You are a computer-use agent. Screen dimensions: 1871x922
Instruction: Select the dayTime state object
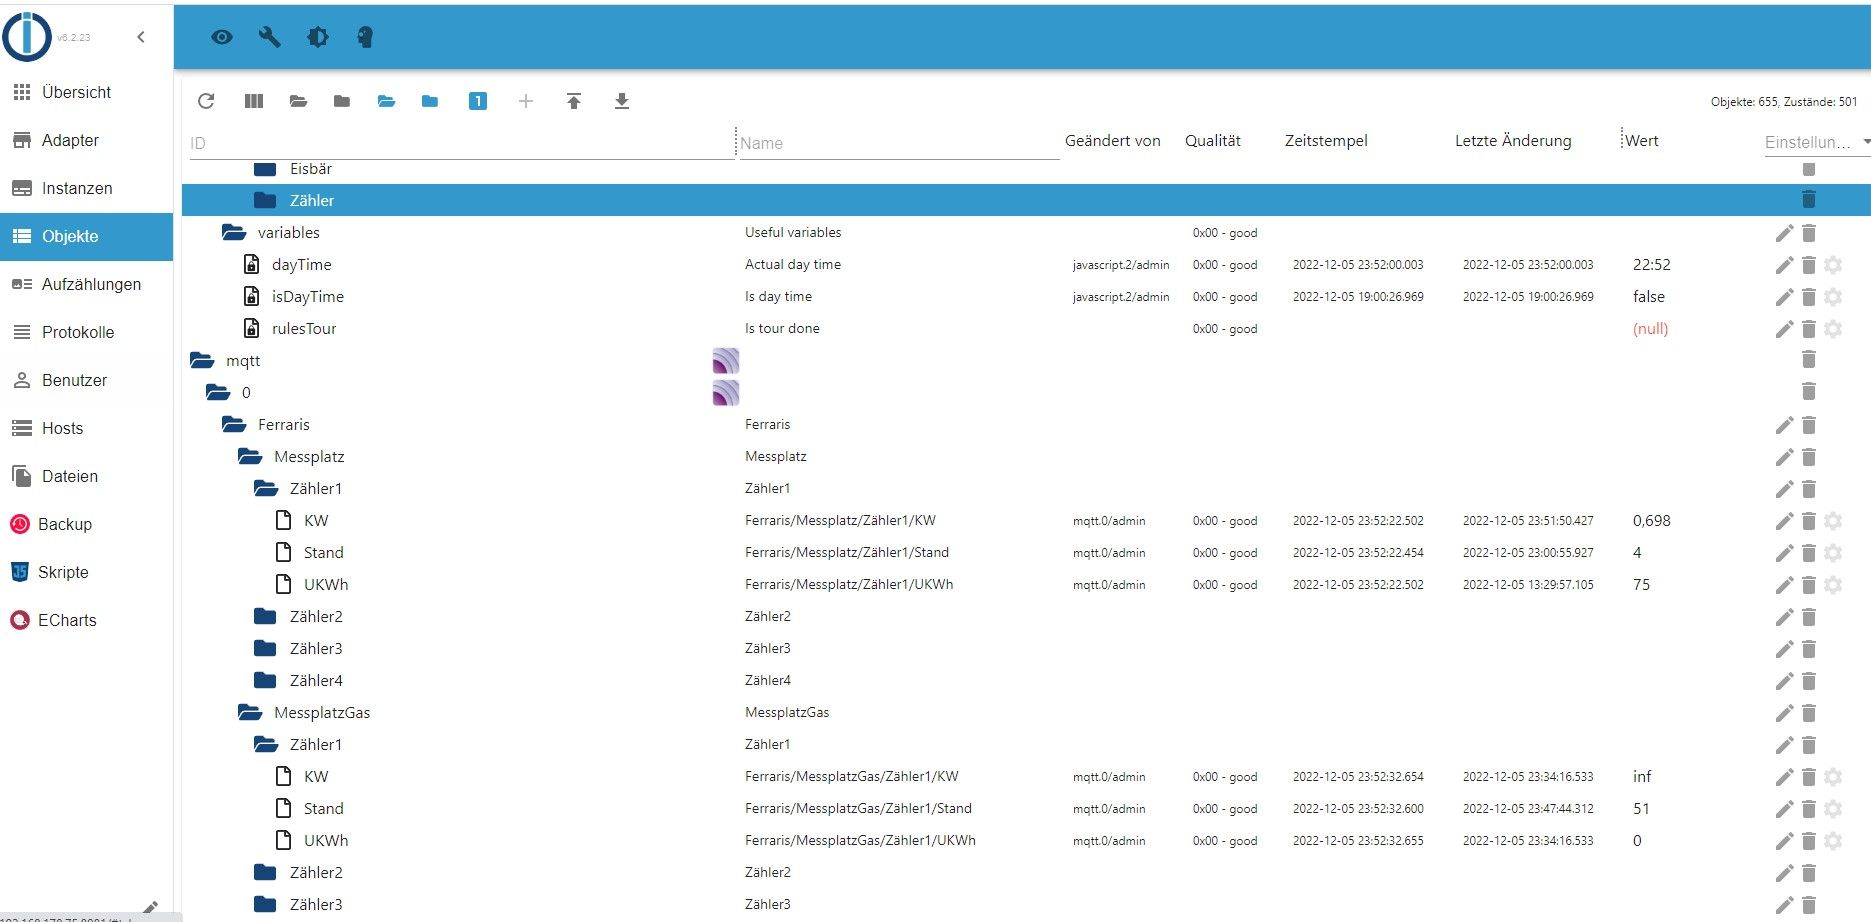(301, 265)
